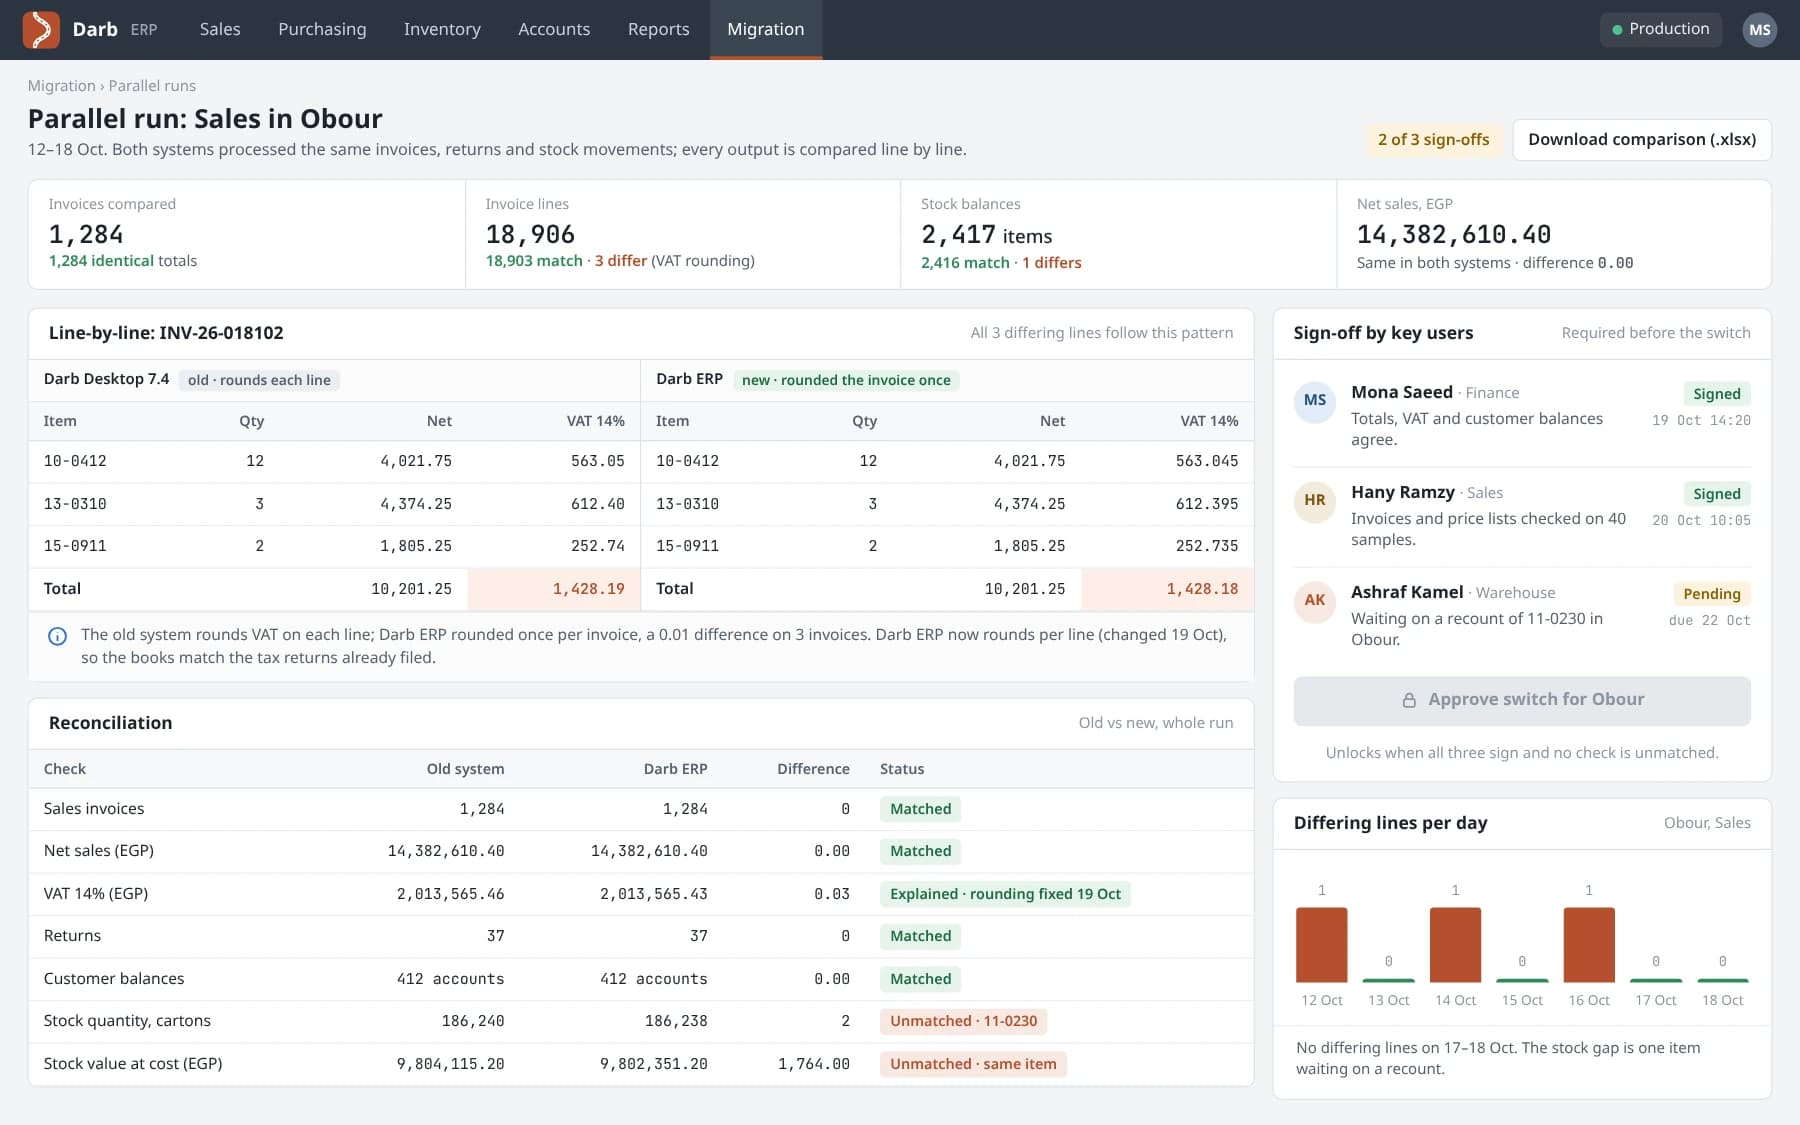
Task: Open the Accounts menu
Action: pos(554,30)
